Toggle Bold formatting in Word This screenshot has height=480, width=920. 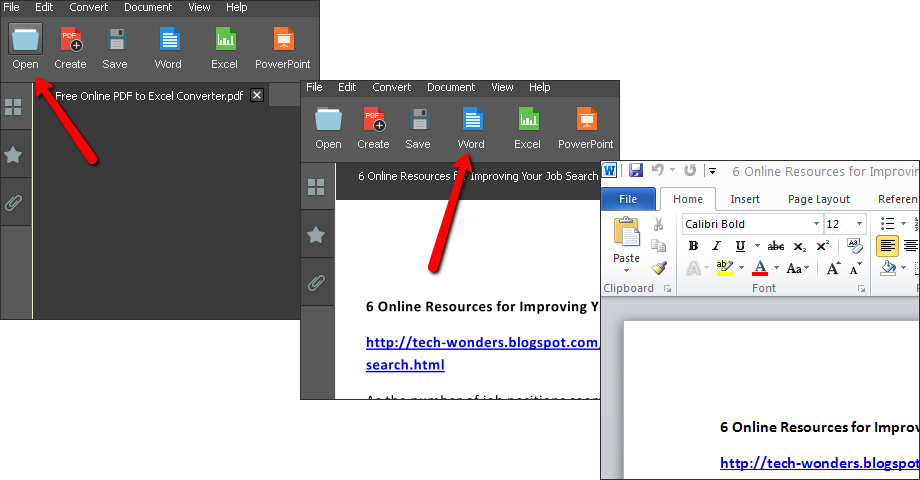point(693,246)
